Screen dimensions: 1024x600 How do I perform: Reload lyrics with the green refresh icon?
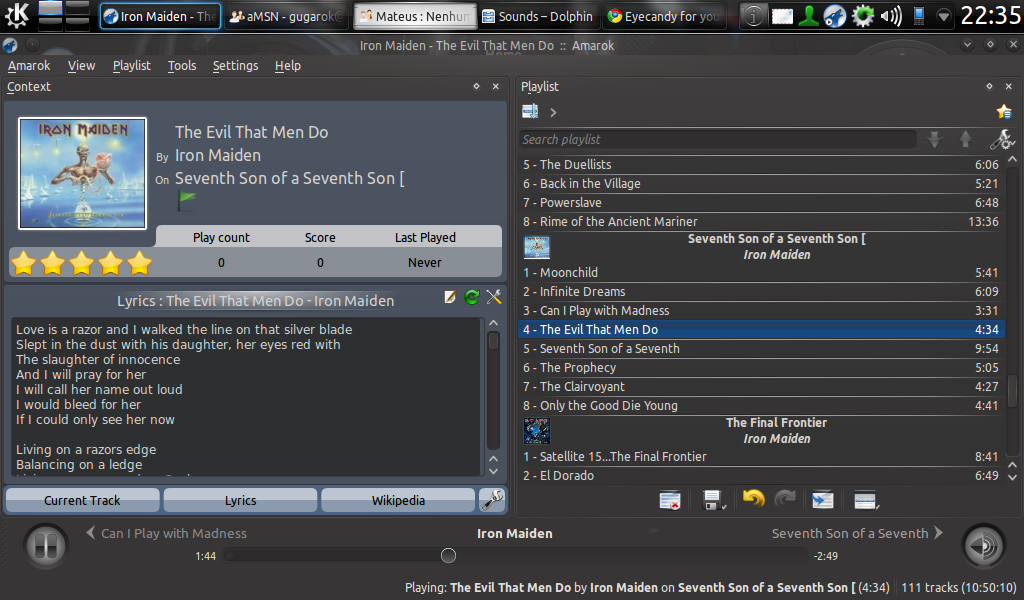472,297
